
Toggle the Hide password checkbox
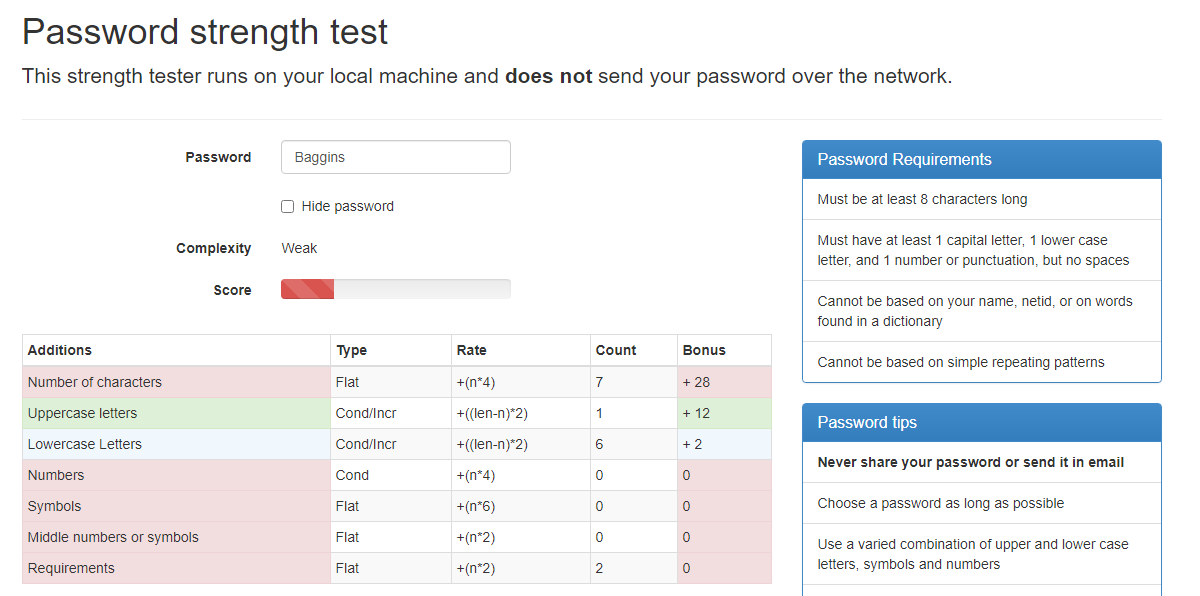[x=288, y=207]
